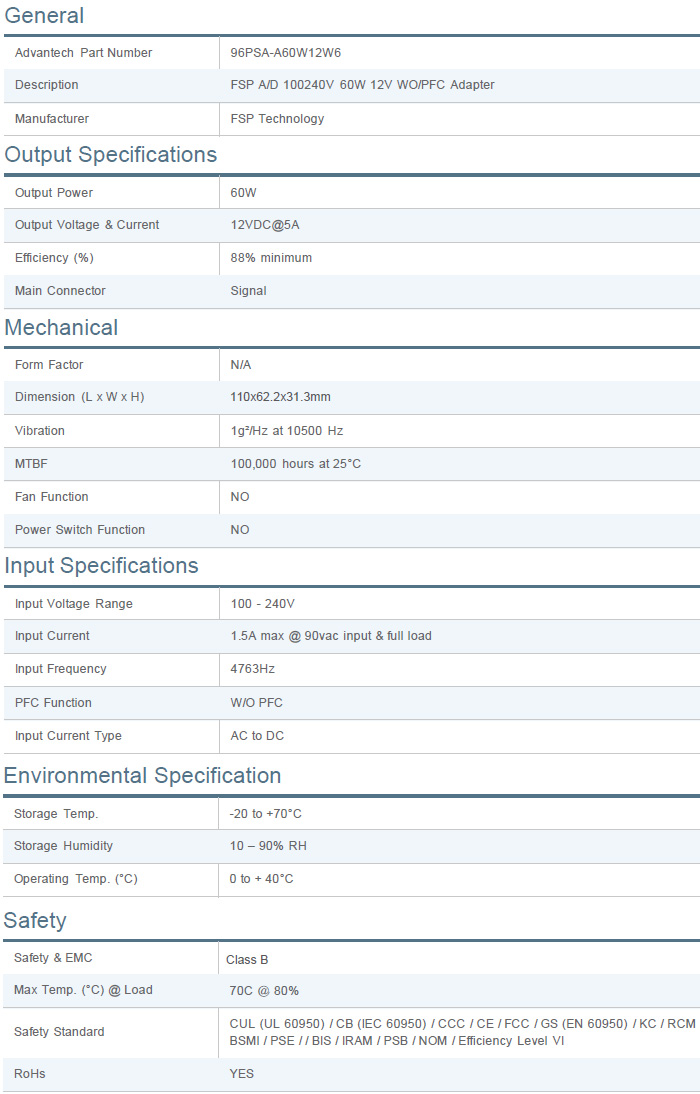Image resolution: width=700 pixels, height=1094 pixels.
Task: Select the Output Specifications heading
Action: [110, 155]
